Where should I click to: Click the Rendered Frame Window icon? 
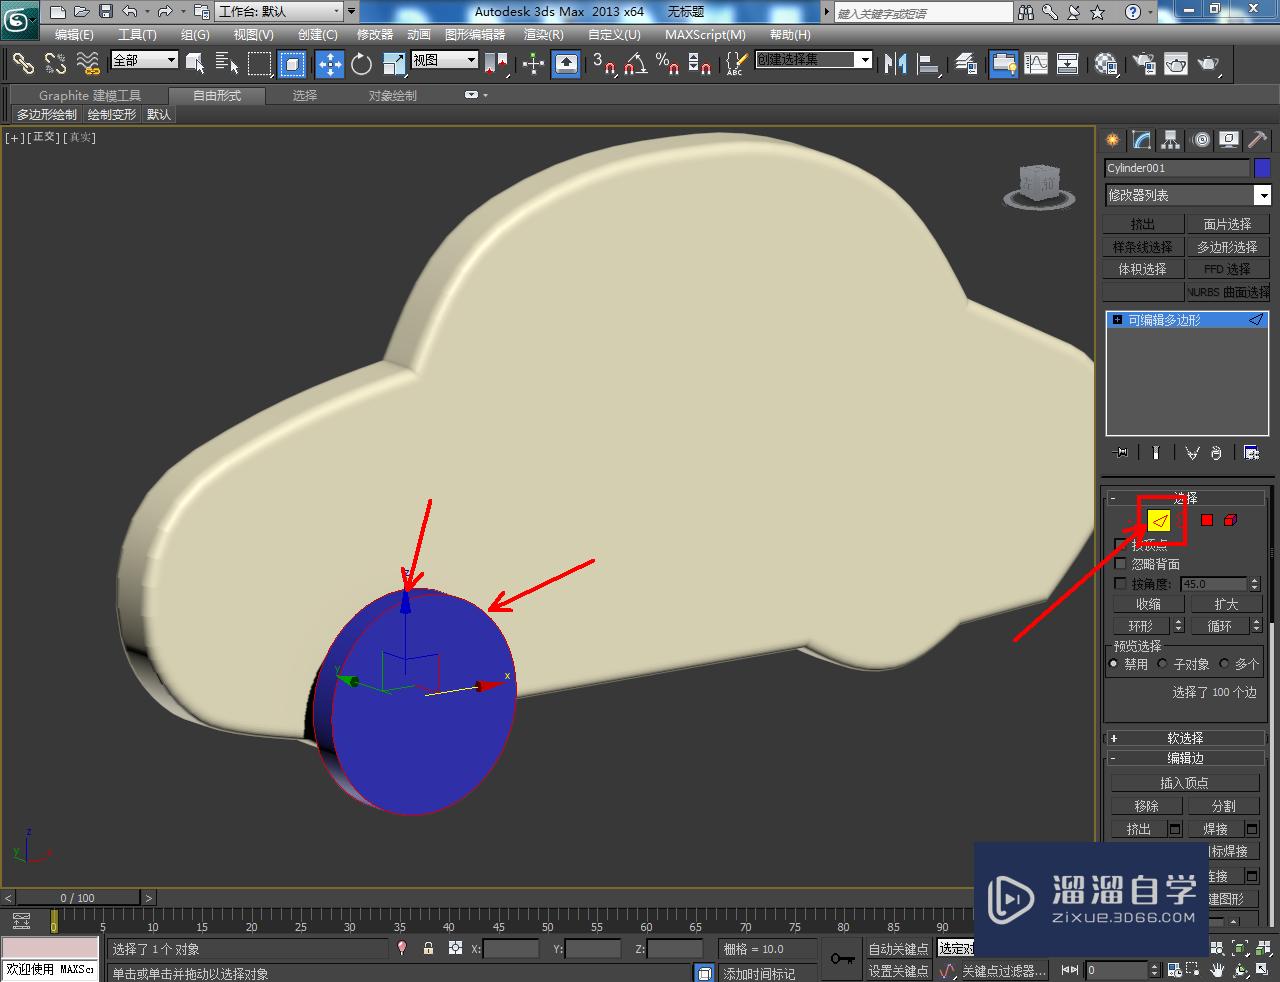point(1176,64)
